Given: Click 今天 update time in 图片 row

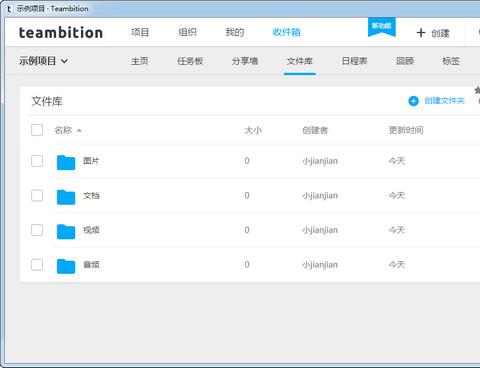Looking at the screenshot, I should pyautogui.click(x=397, y=161).
